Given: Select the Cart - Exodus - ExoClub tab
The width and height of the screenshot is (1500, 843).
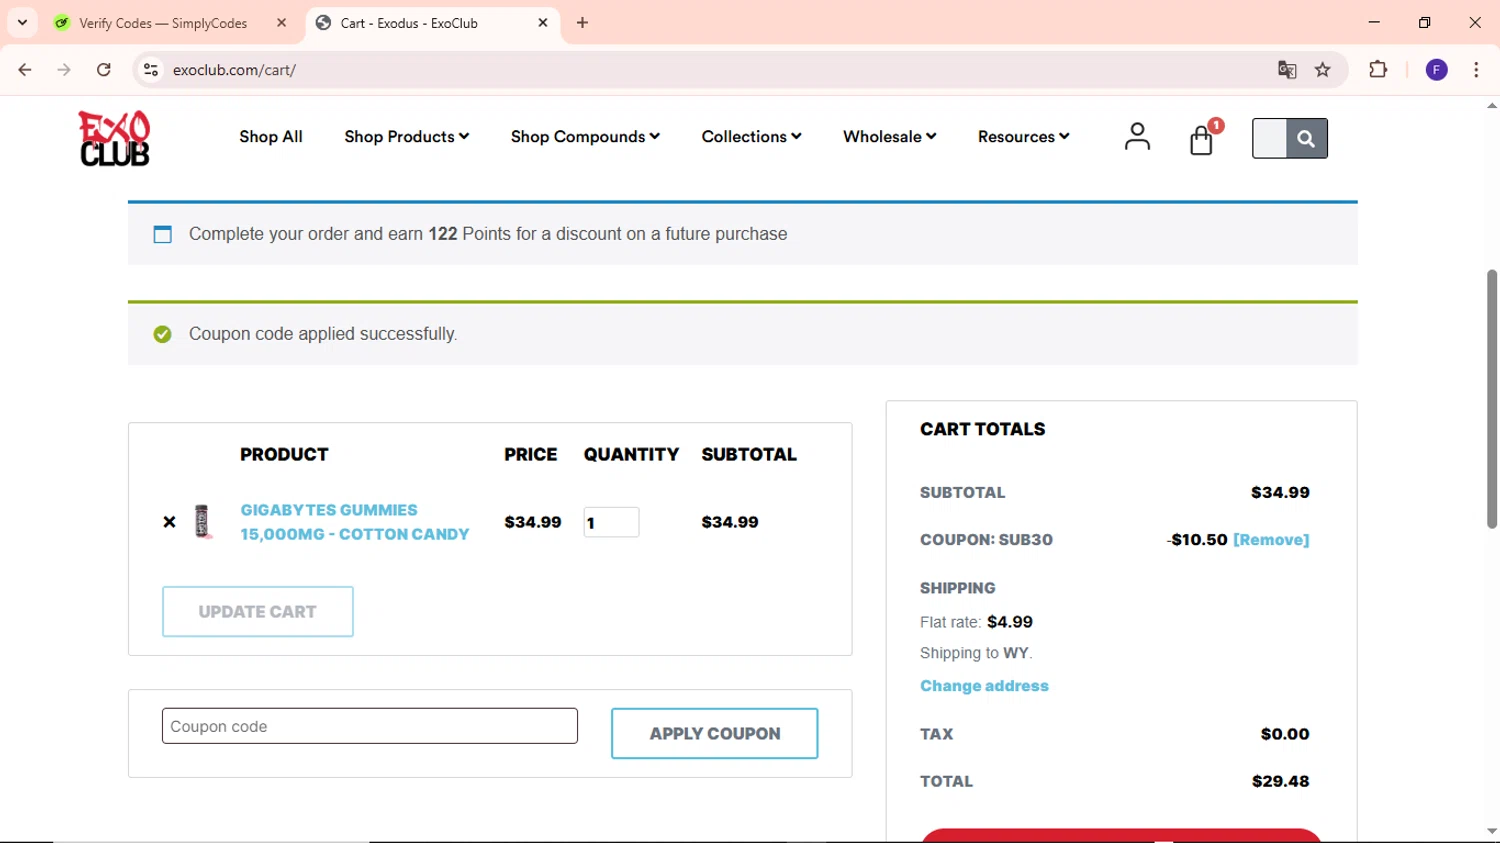Looking at the screenshot, I should (409, 23).
